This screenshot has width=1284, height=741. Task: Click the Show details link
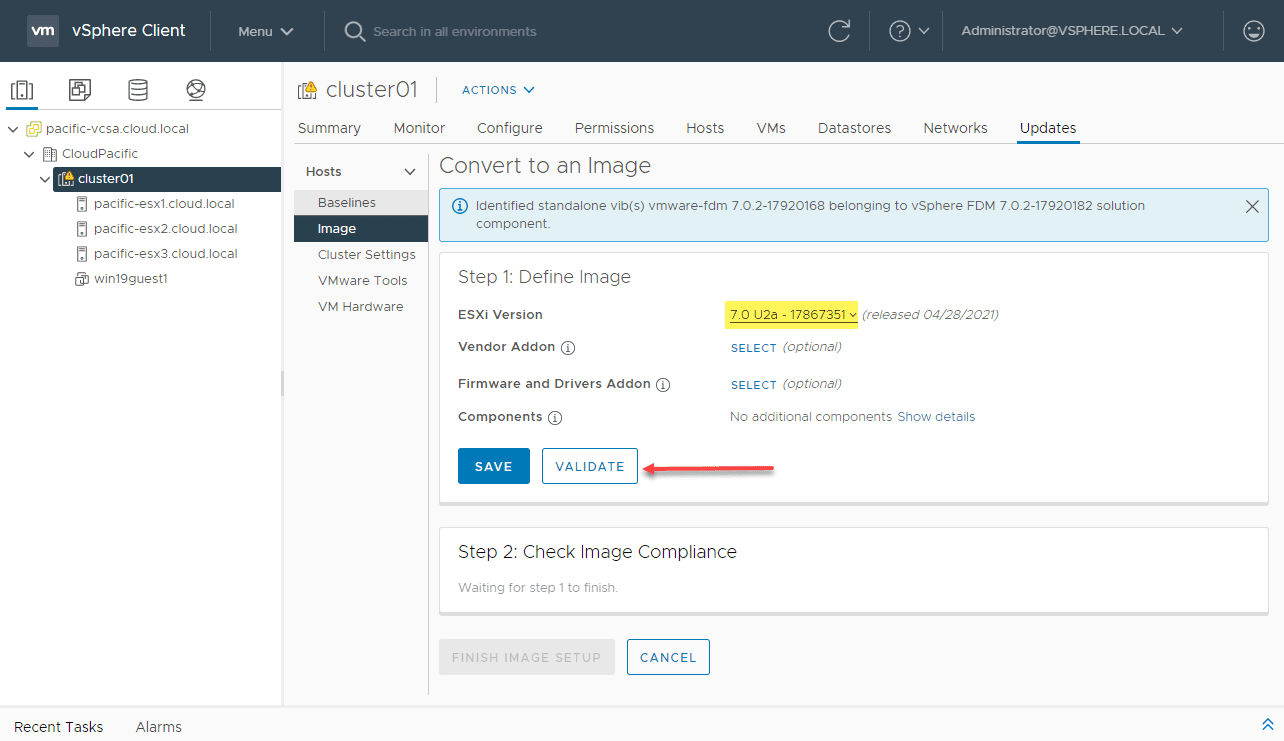tap(936, 417)
